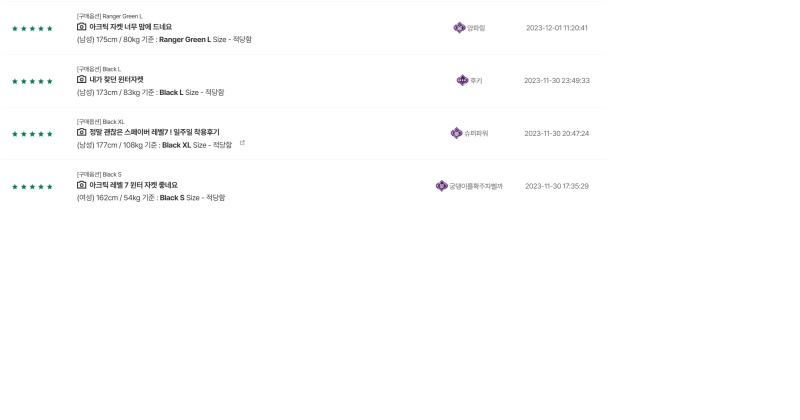This screenshot has width=800, height=420.
Task: Click five-star rating of Ranger Green L review
Action: pos(32,28)
